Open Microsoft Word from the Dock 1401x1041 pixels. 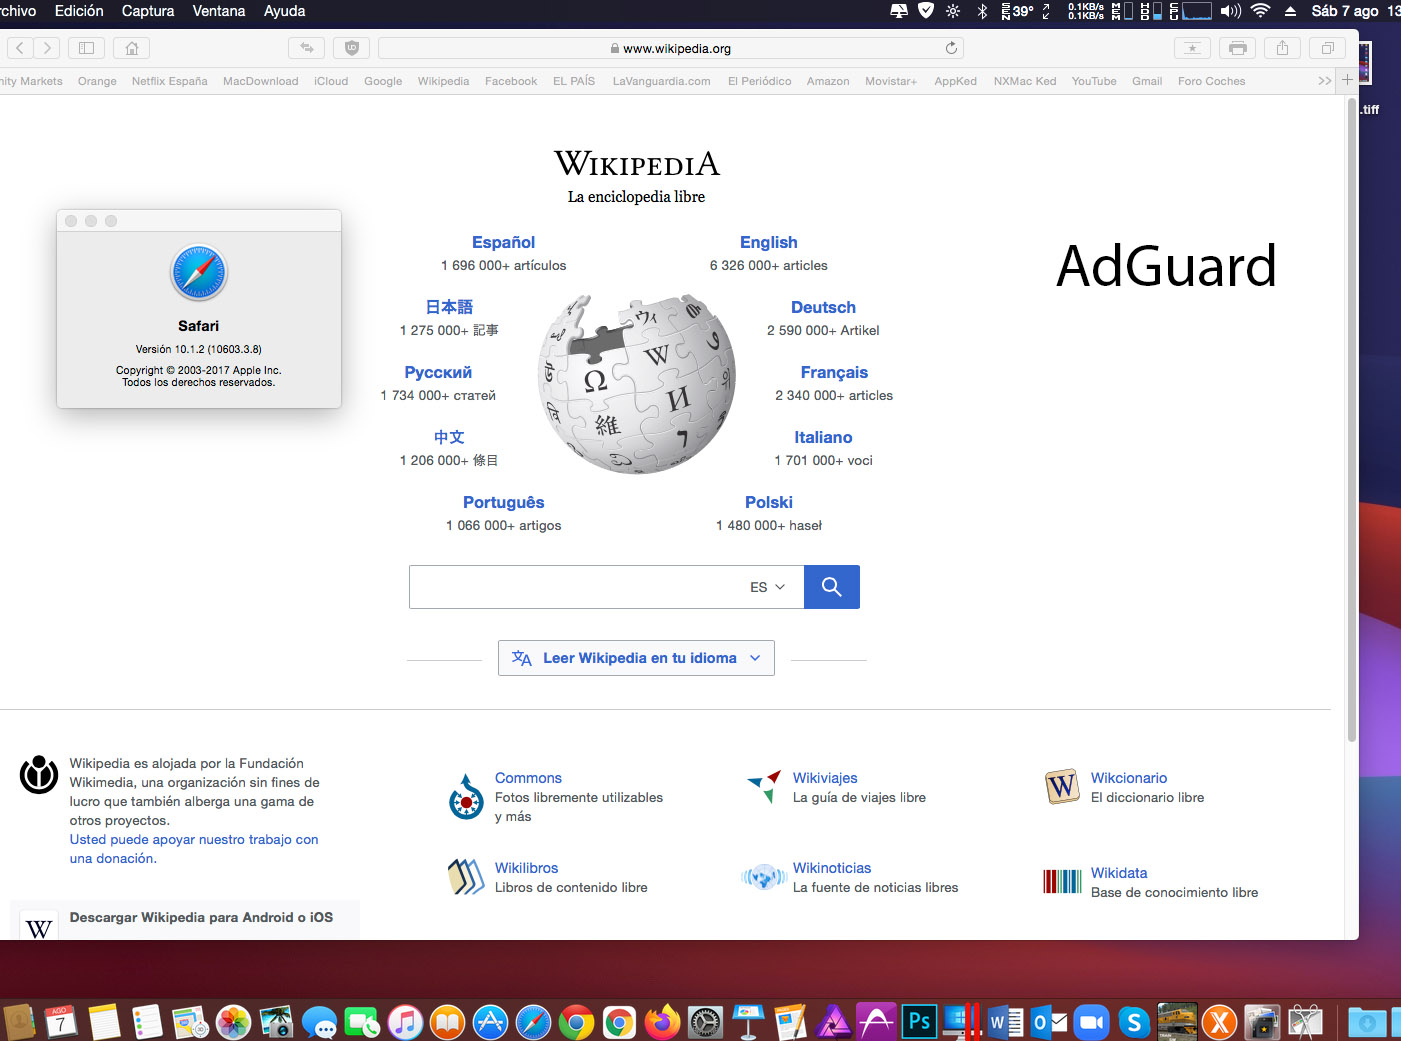(x=1005, y=1022)
